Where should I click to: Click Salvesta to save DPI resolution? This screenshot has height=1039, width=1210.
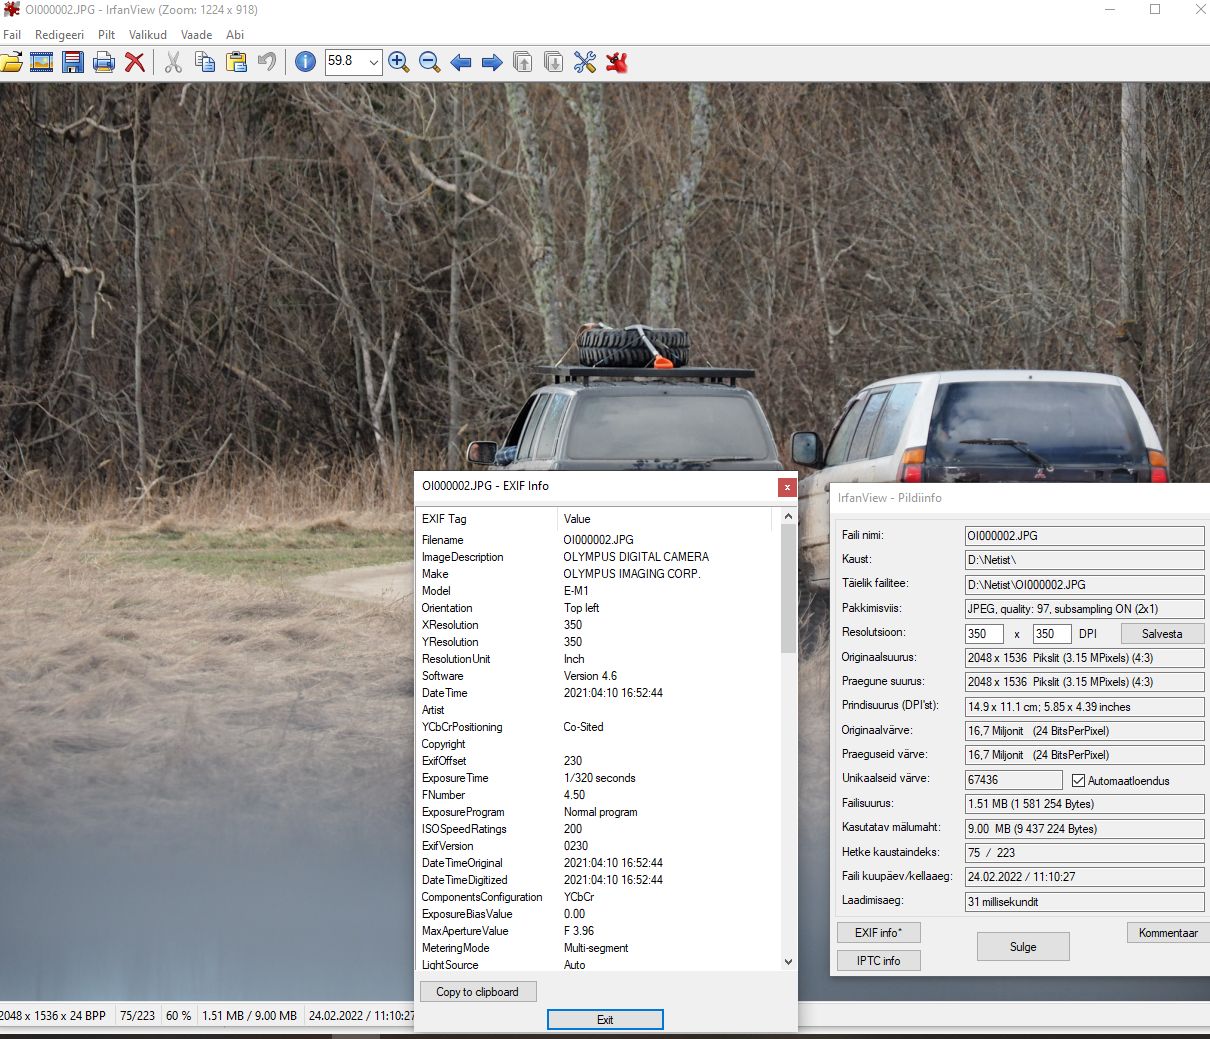[1161, 634]
